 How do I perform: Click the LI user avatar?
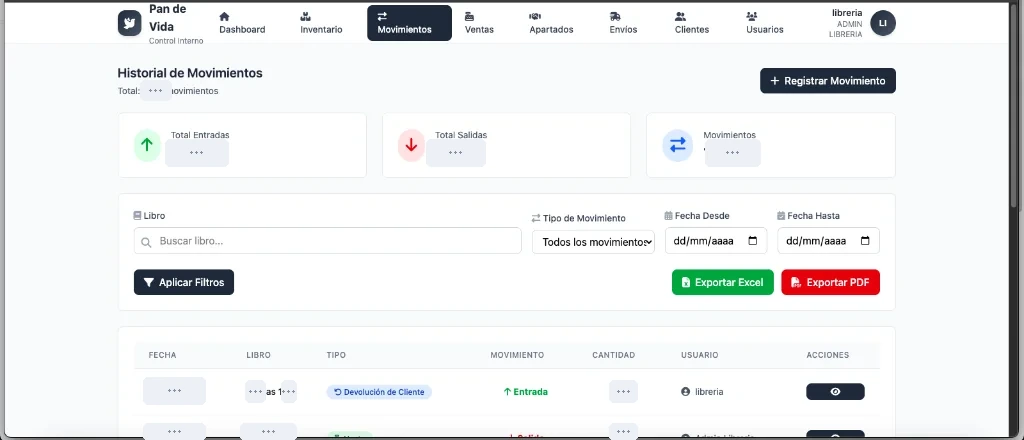(883, 23)
